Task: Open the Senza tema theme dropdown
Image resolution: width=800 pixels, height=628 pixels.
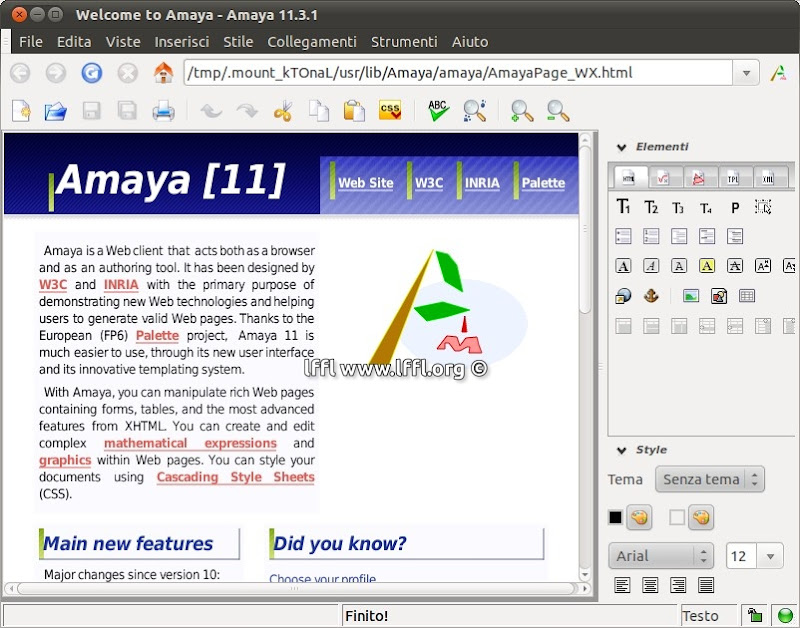Action: 710,479
